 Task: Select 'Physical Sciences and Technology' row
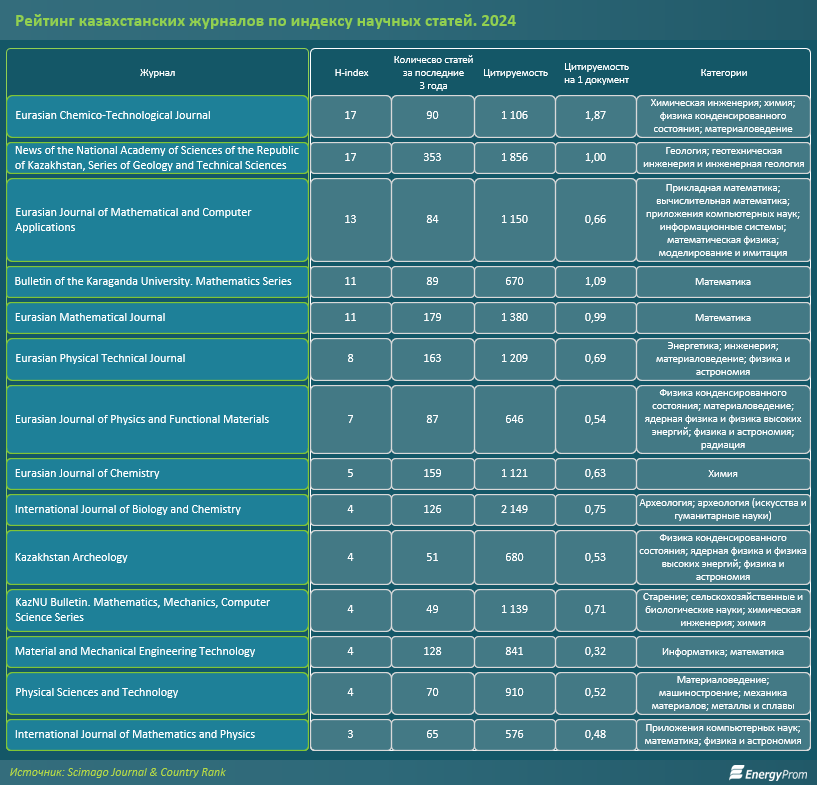pos(157,693)
